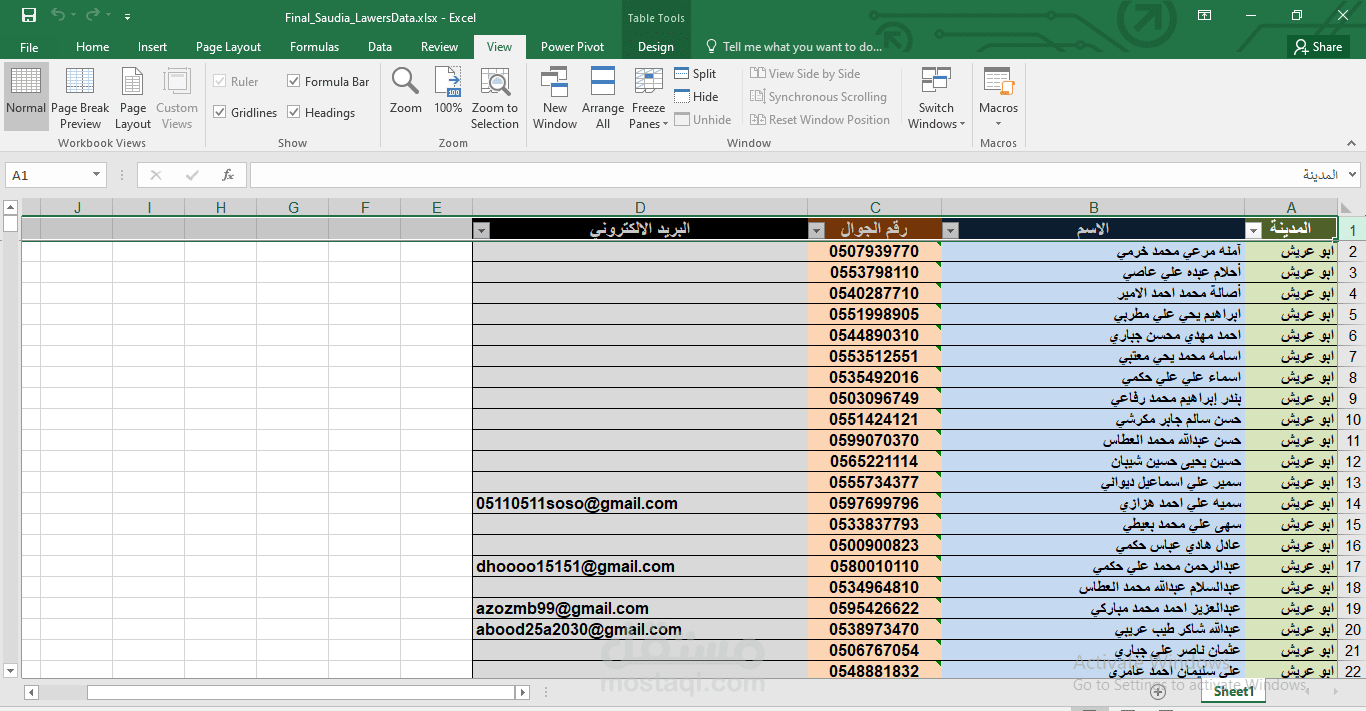
Task: Click Synchronous Scrolling
Action: (x=818, y=97)
